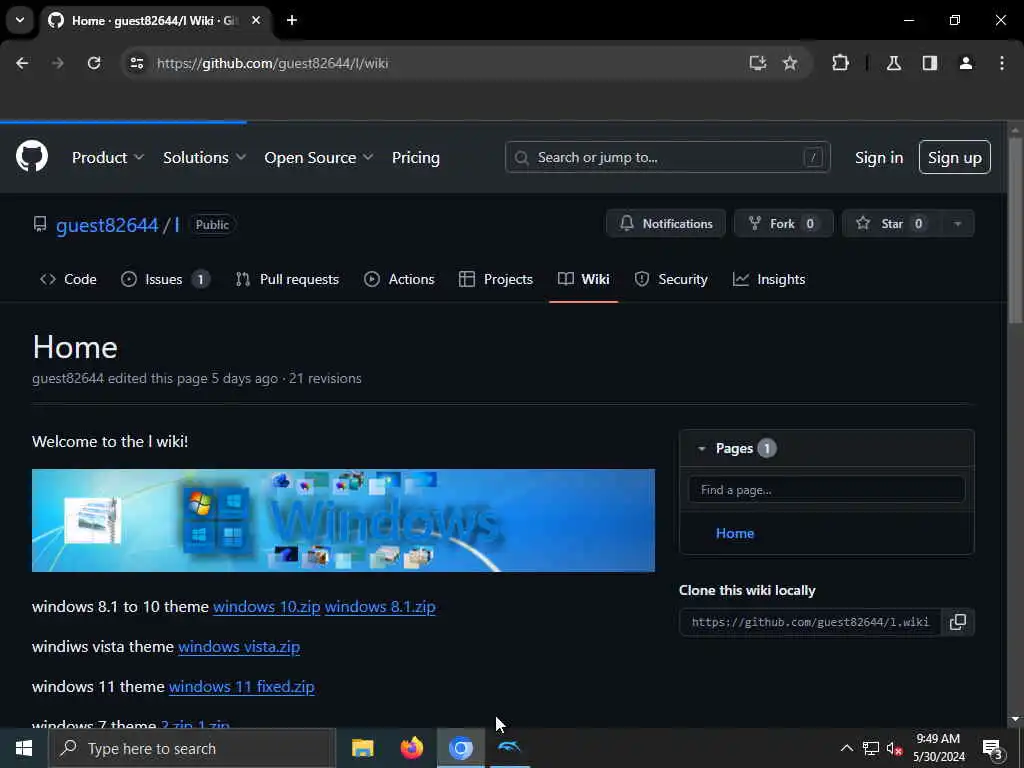Toggle the browser side panel icon
The width and height of the screenshot is (1024, 768).
[930, 63]
